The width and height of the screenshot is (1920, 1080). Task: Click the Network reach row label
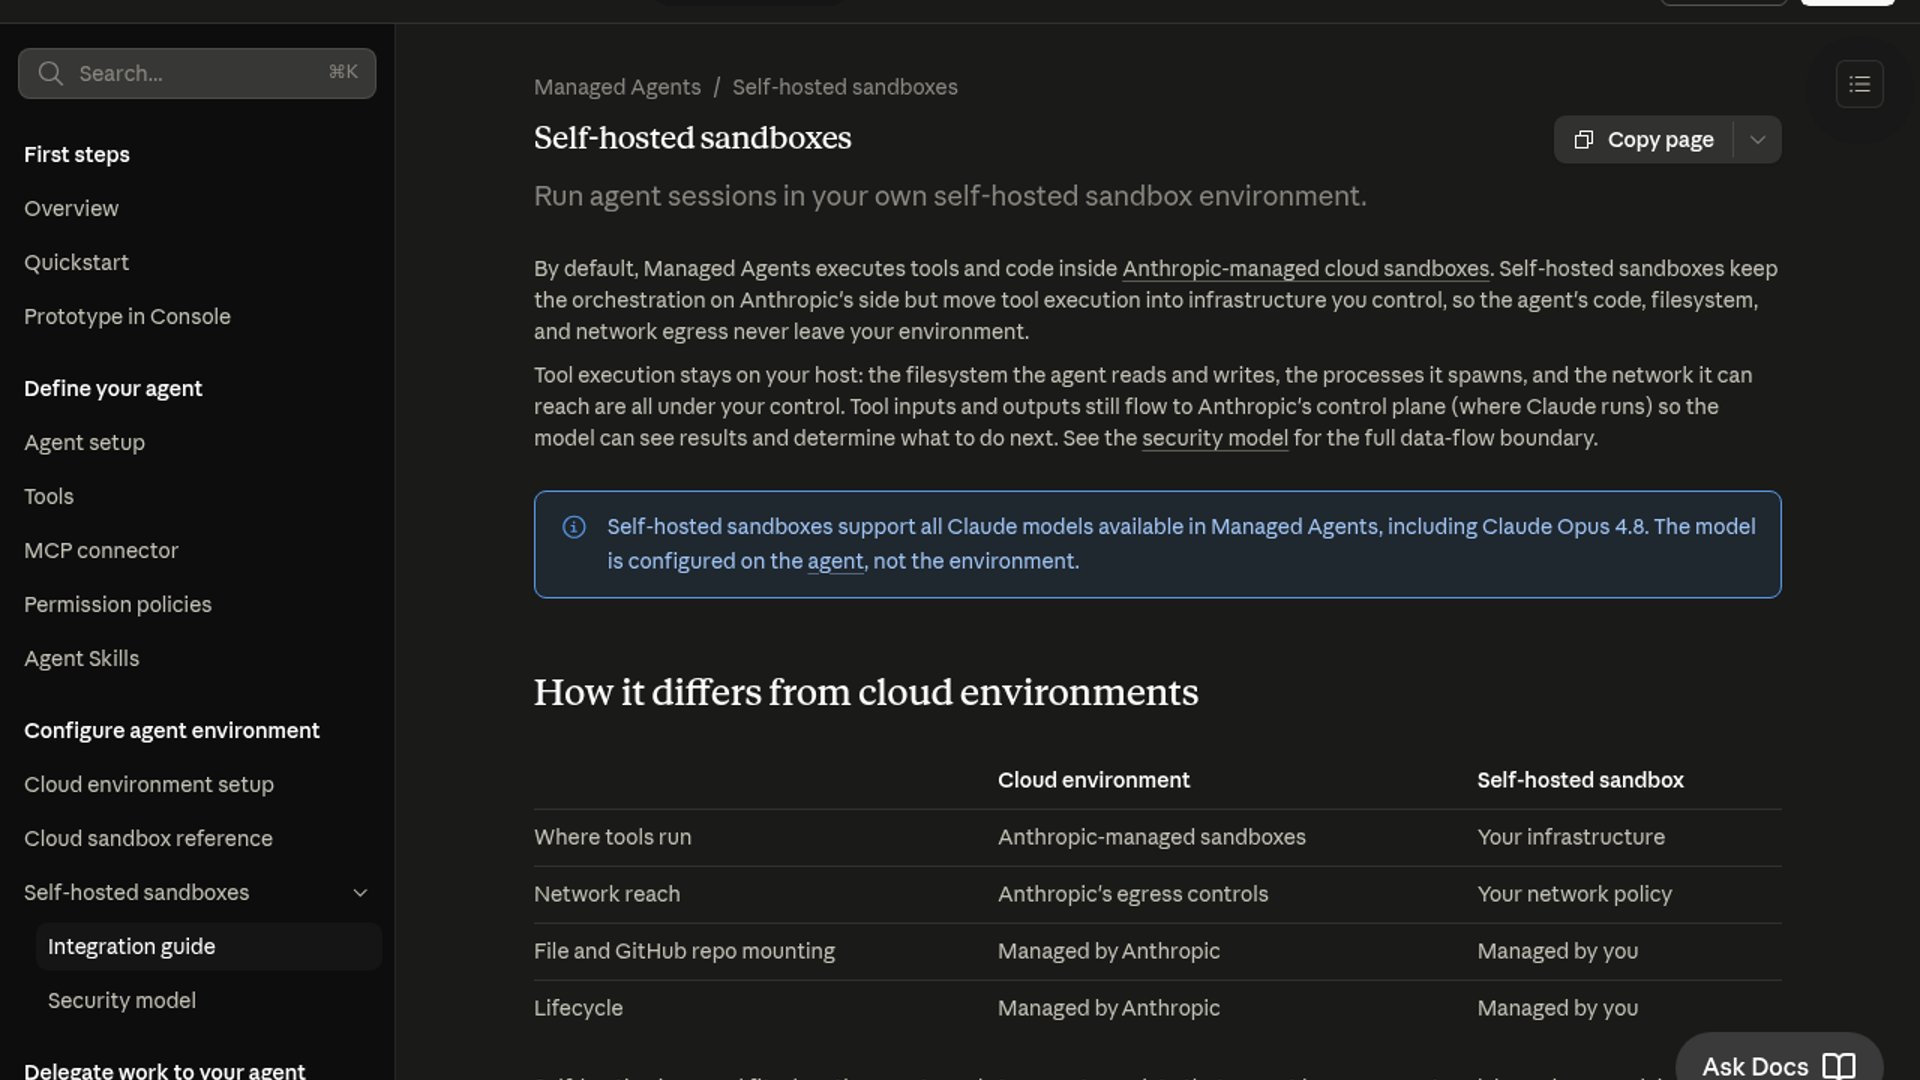pos(607,895)
